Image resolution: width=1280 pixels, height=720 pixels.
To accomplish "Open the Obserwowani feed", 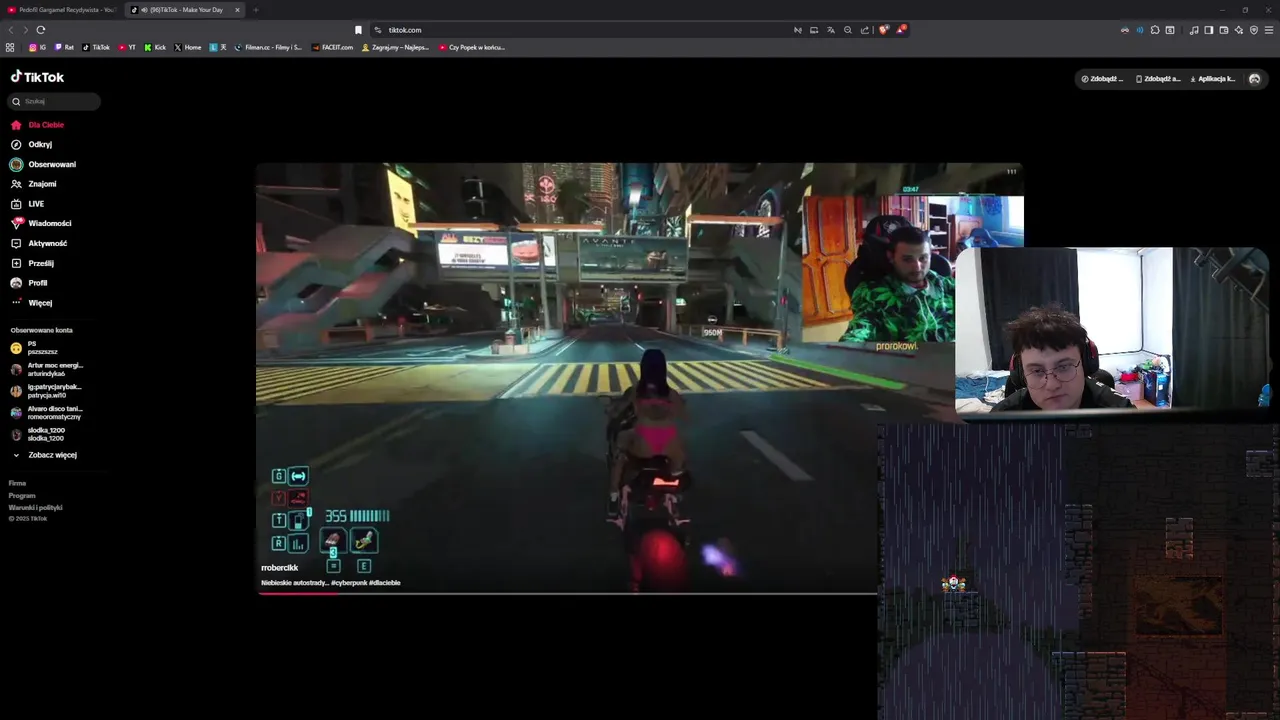I will 43,164.
